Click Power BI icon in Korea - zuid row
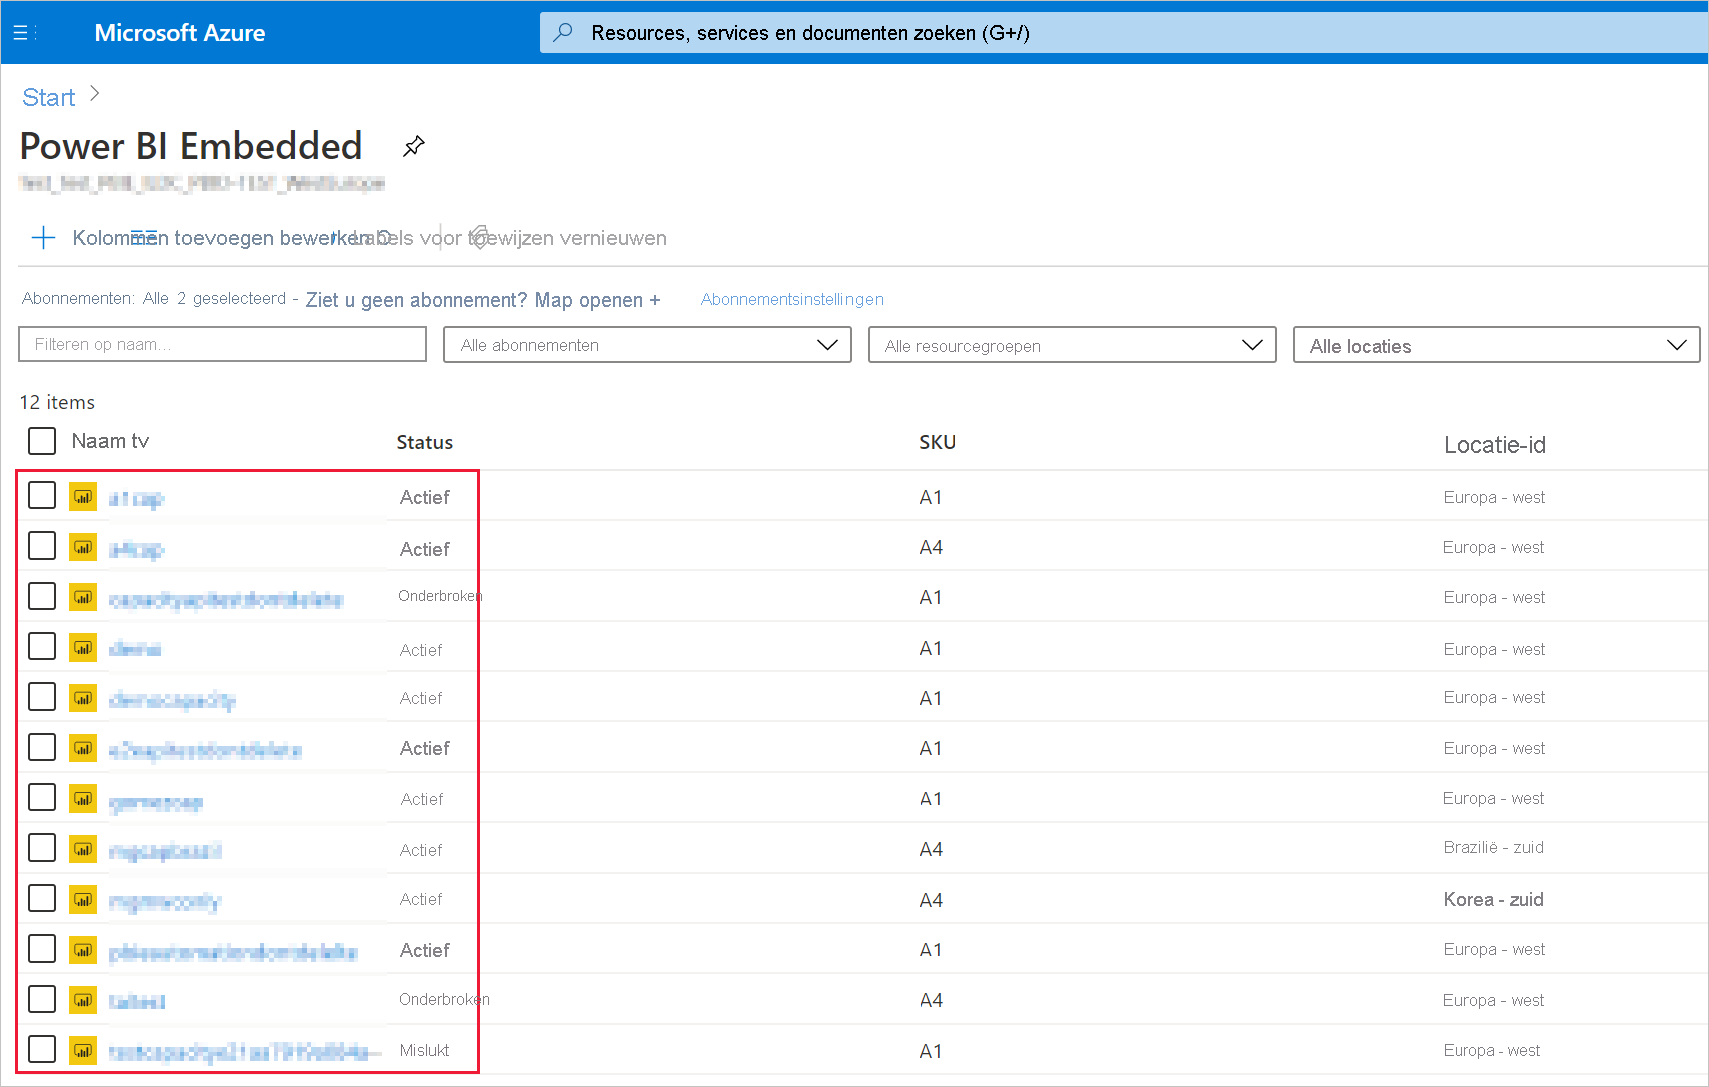The width and height of the screenshot is (1709, 1087). click(x=83, y=899)
